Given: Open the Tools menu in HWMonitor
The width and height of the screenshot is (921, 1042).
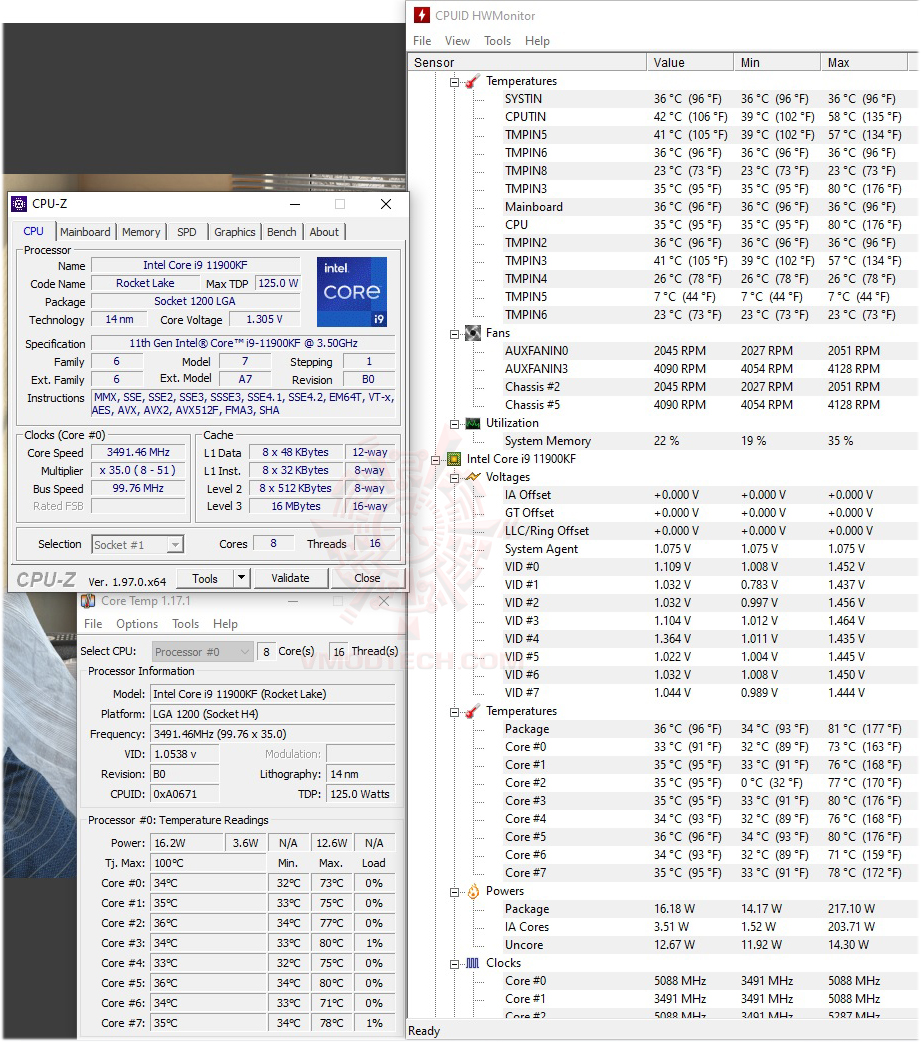Looking at the screenshot, I should [498, 41].
